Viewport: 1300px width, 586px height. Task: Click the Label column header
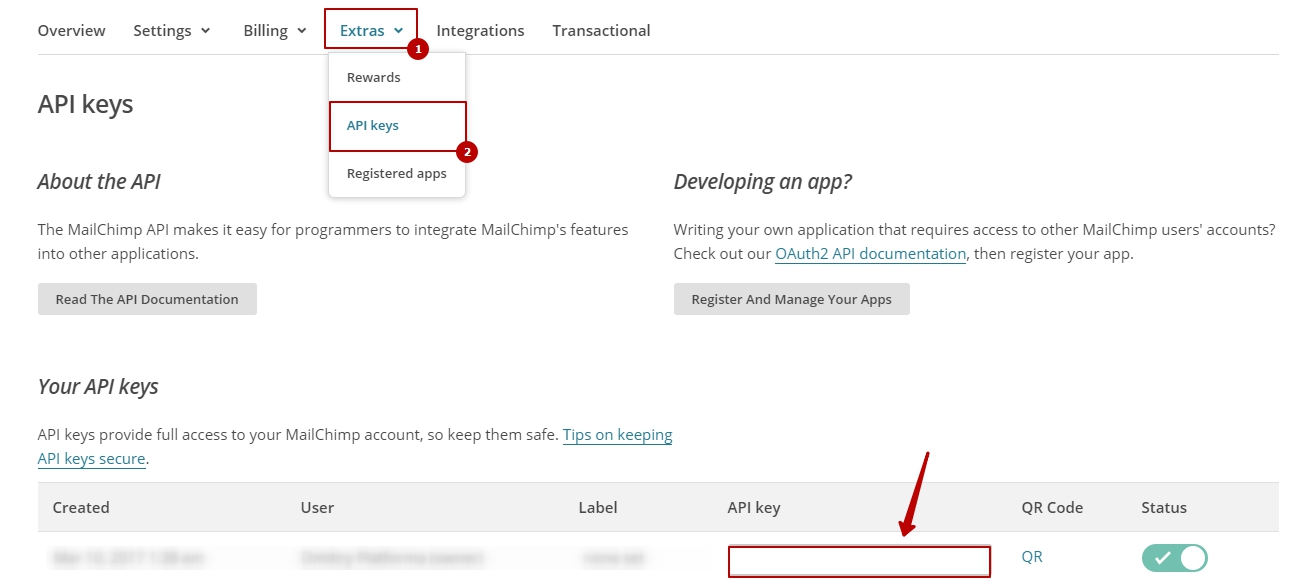click(x=598, y=507)
